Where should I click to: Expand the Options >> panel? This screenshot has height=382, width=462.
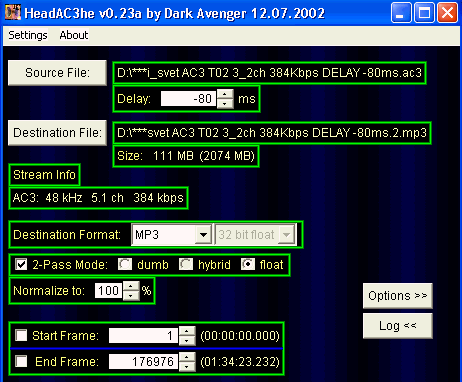[x=398, y=296]
